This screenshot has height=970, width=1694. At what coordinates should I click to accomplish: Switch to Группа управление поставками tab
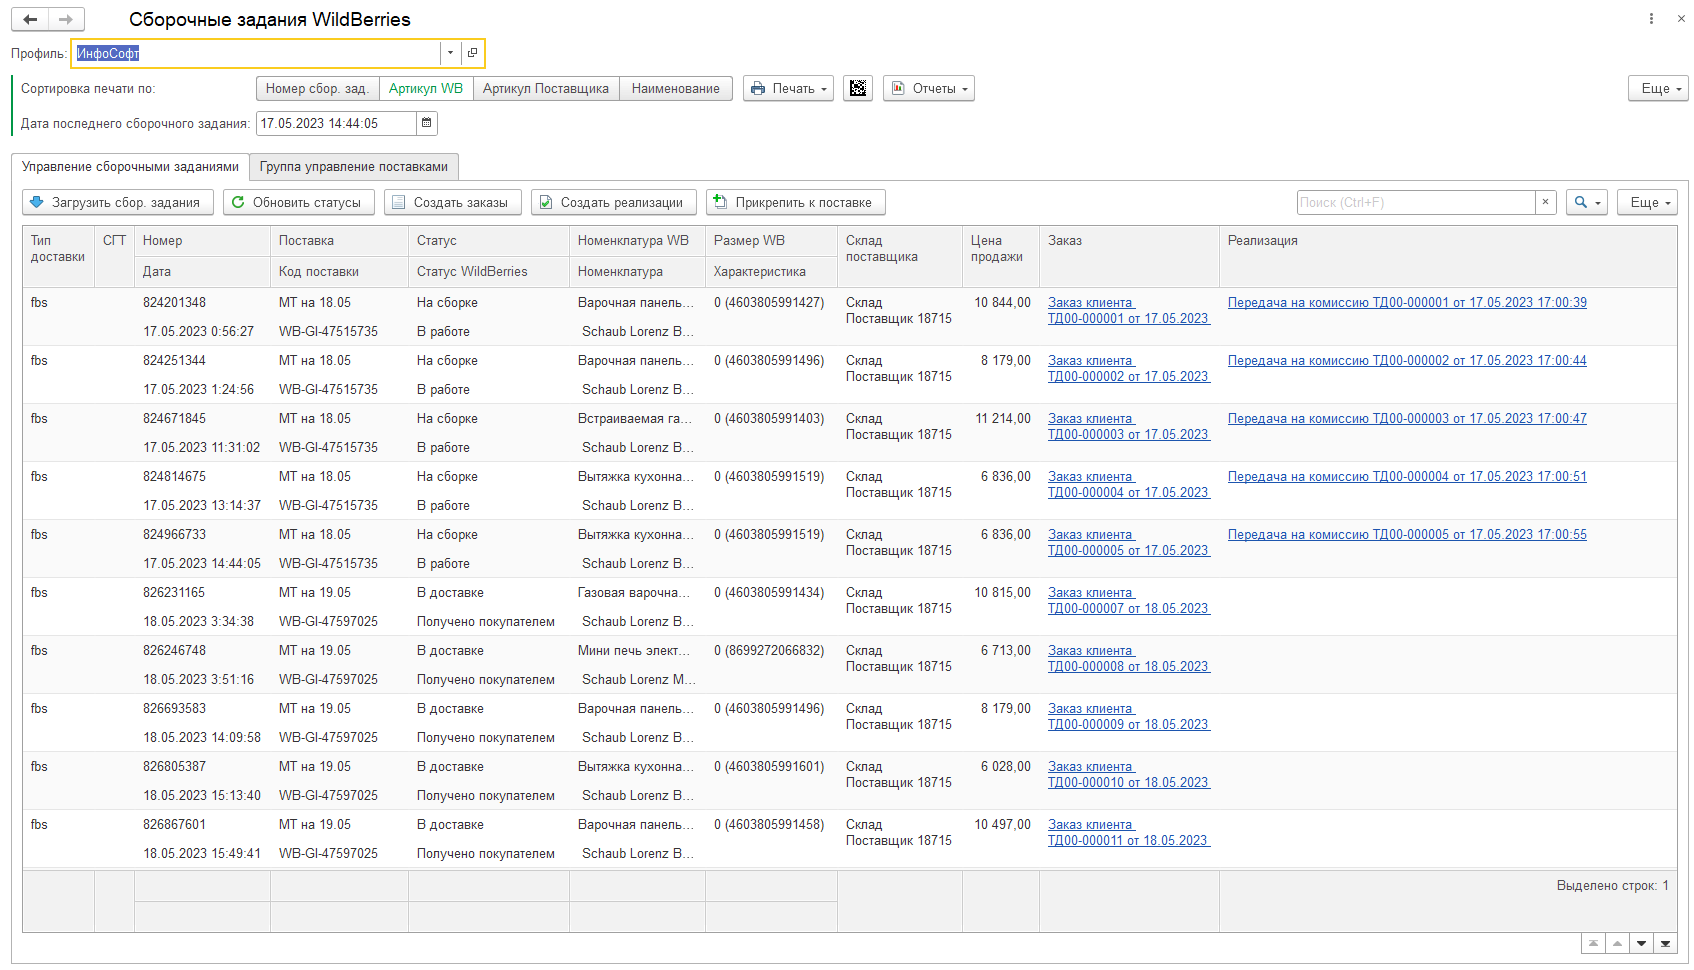point(354,167)
